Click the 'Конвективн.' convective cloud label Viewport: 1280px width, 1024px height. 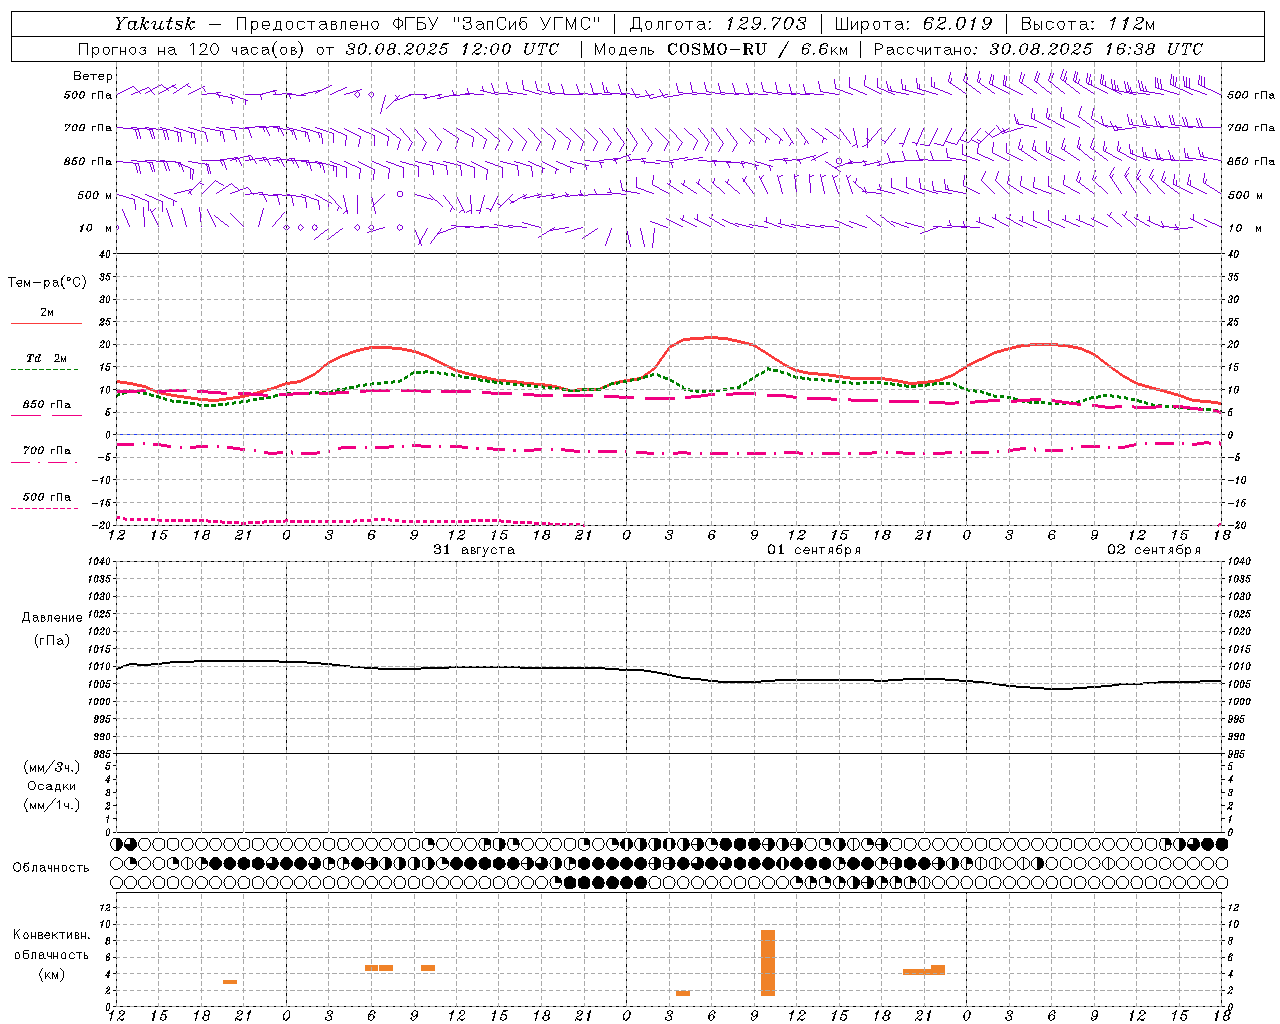click(x=52, y=935)
